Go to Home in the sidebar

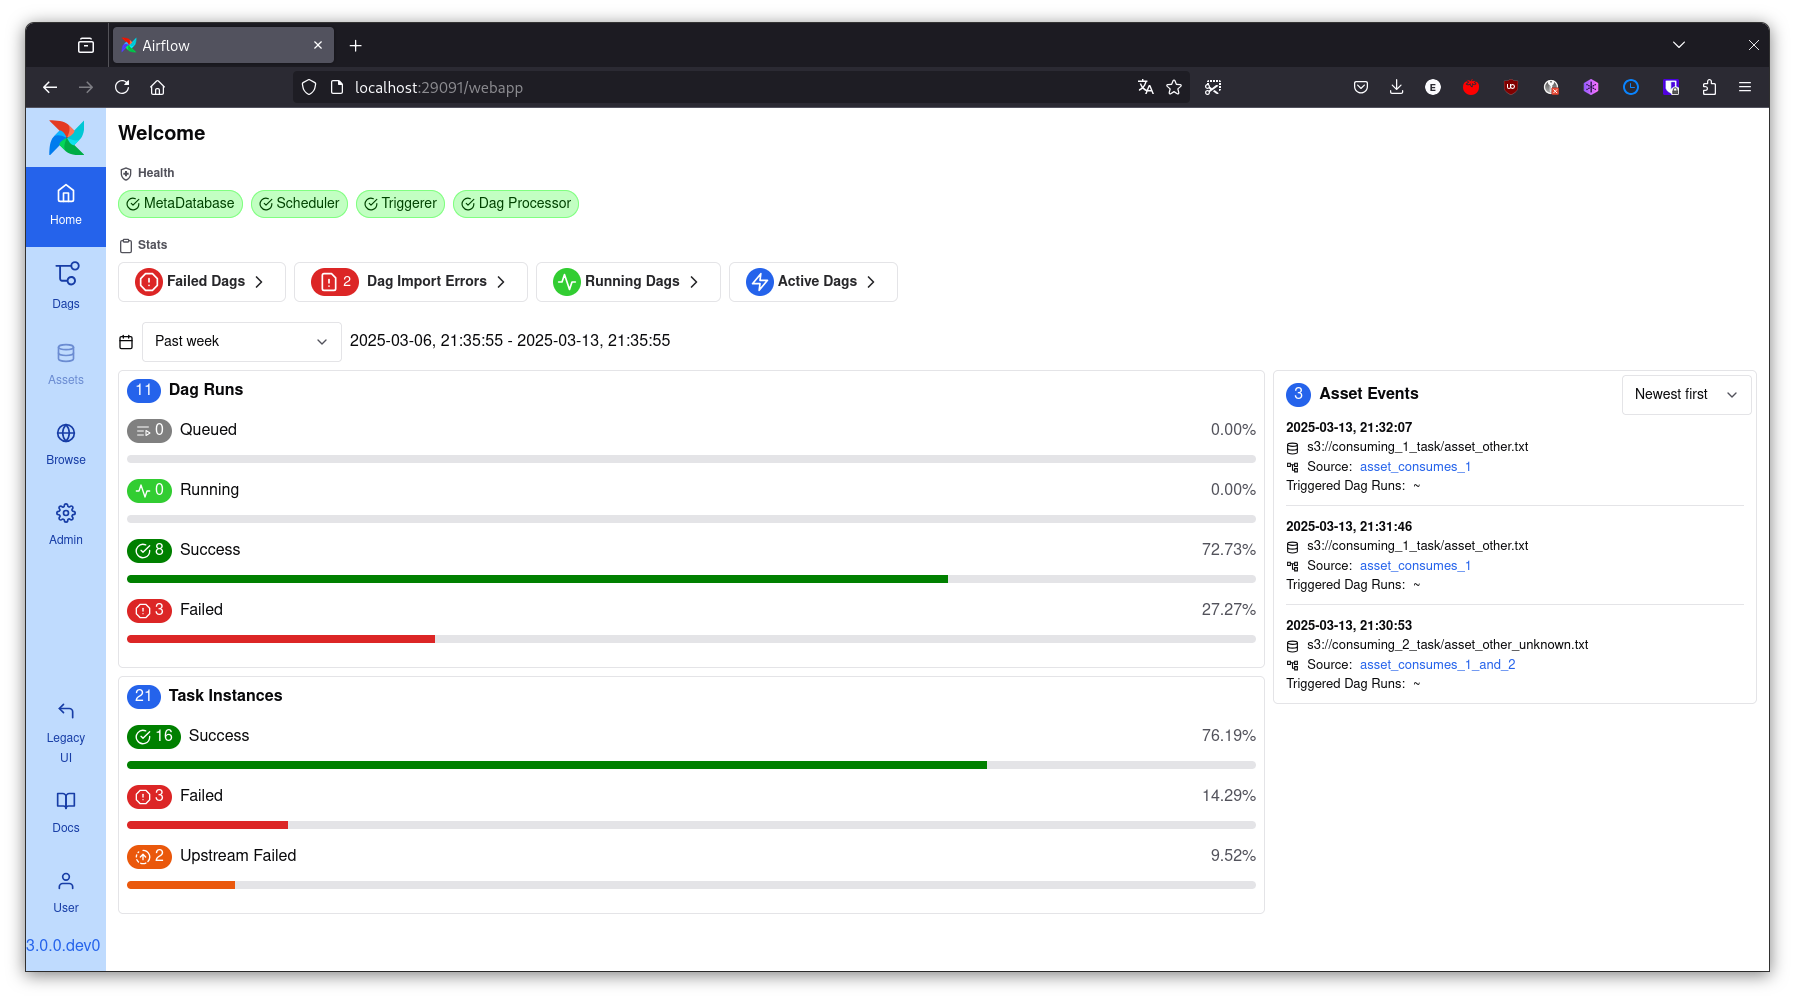(x=66, y=205)
